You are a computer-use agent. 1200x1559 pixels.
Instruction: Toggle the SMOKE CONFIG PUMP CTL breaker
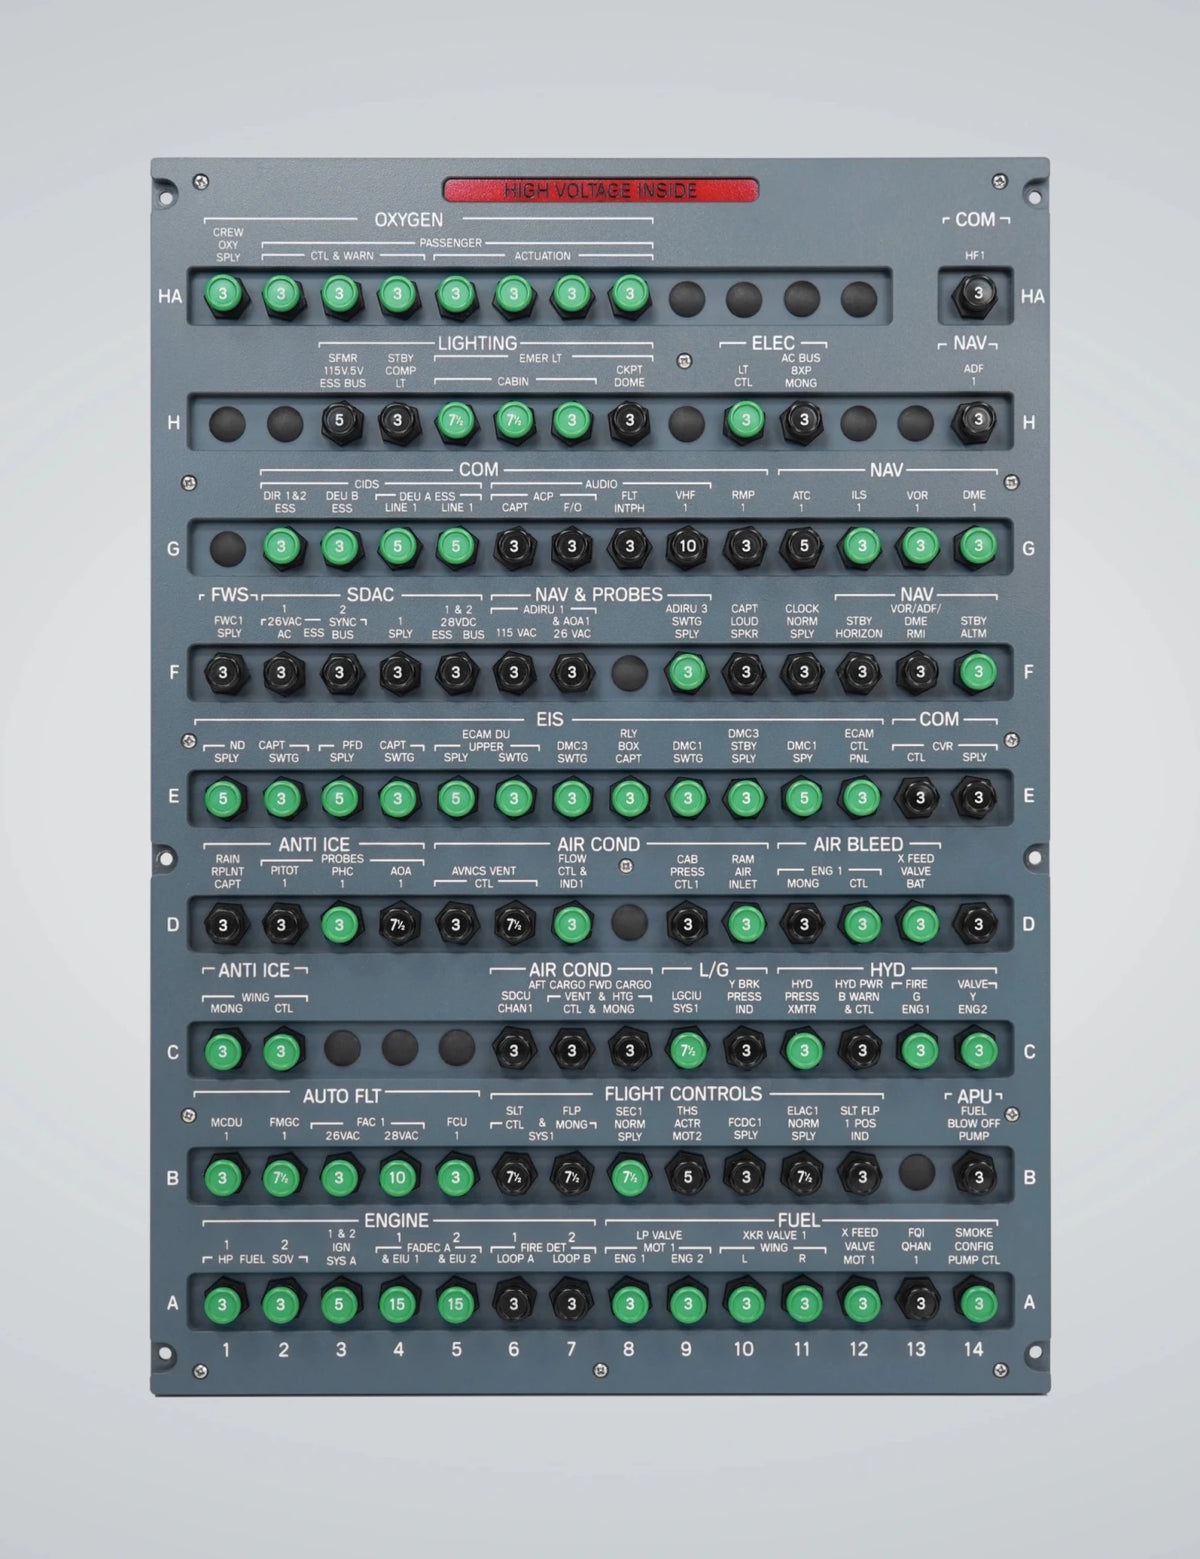point(977,1303)
